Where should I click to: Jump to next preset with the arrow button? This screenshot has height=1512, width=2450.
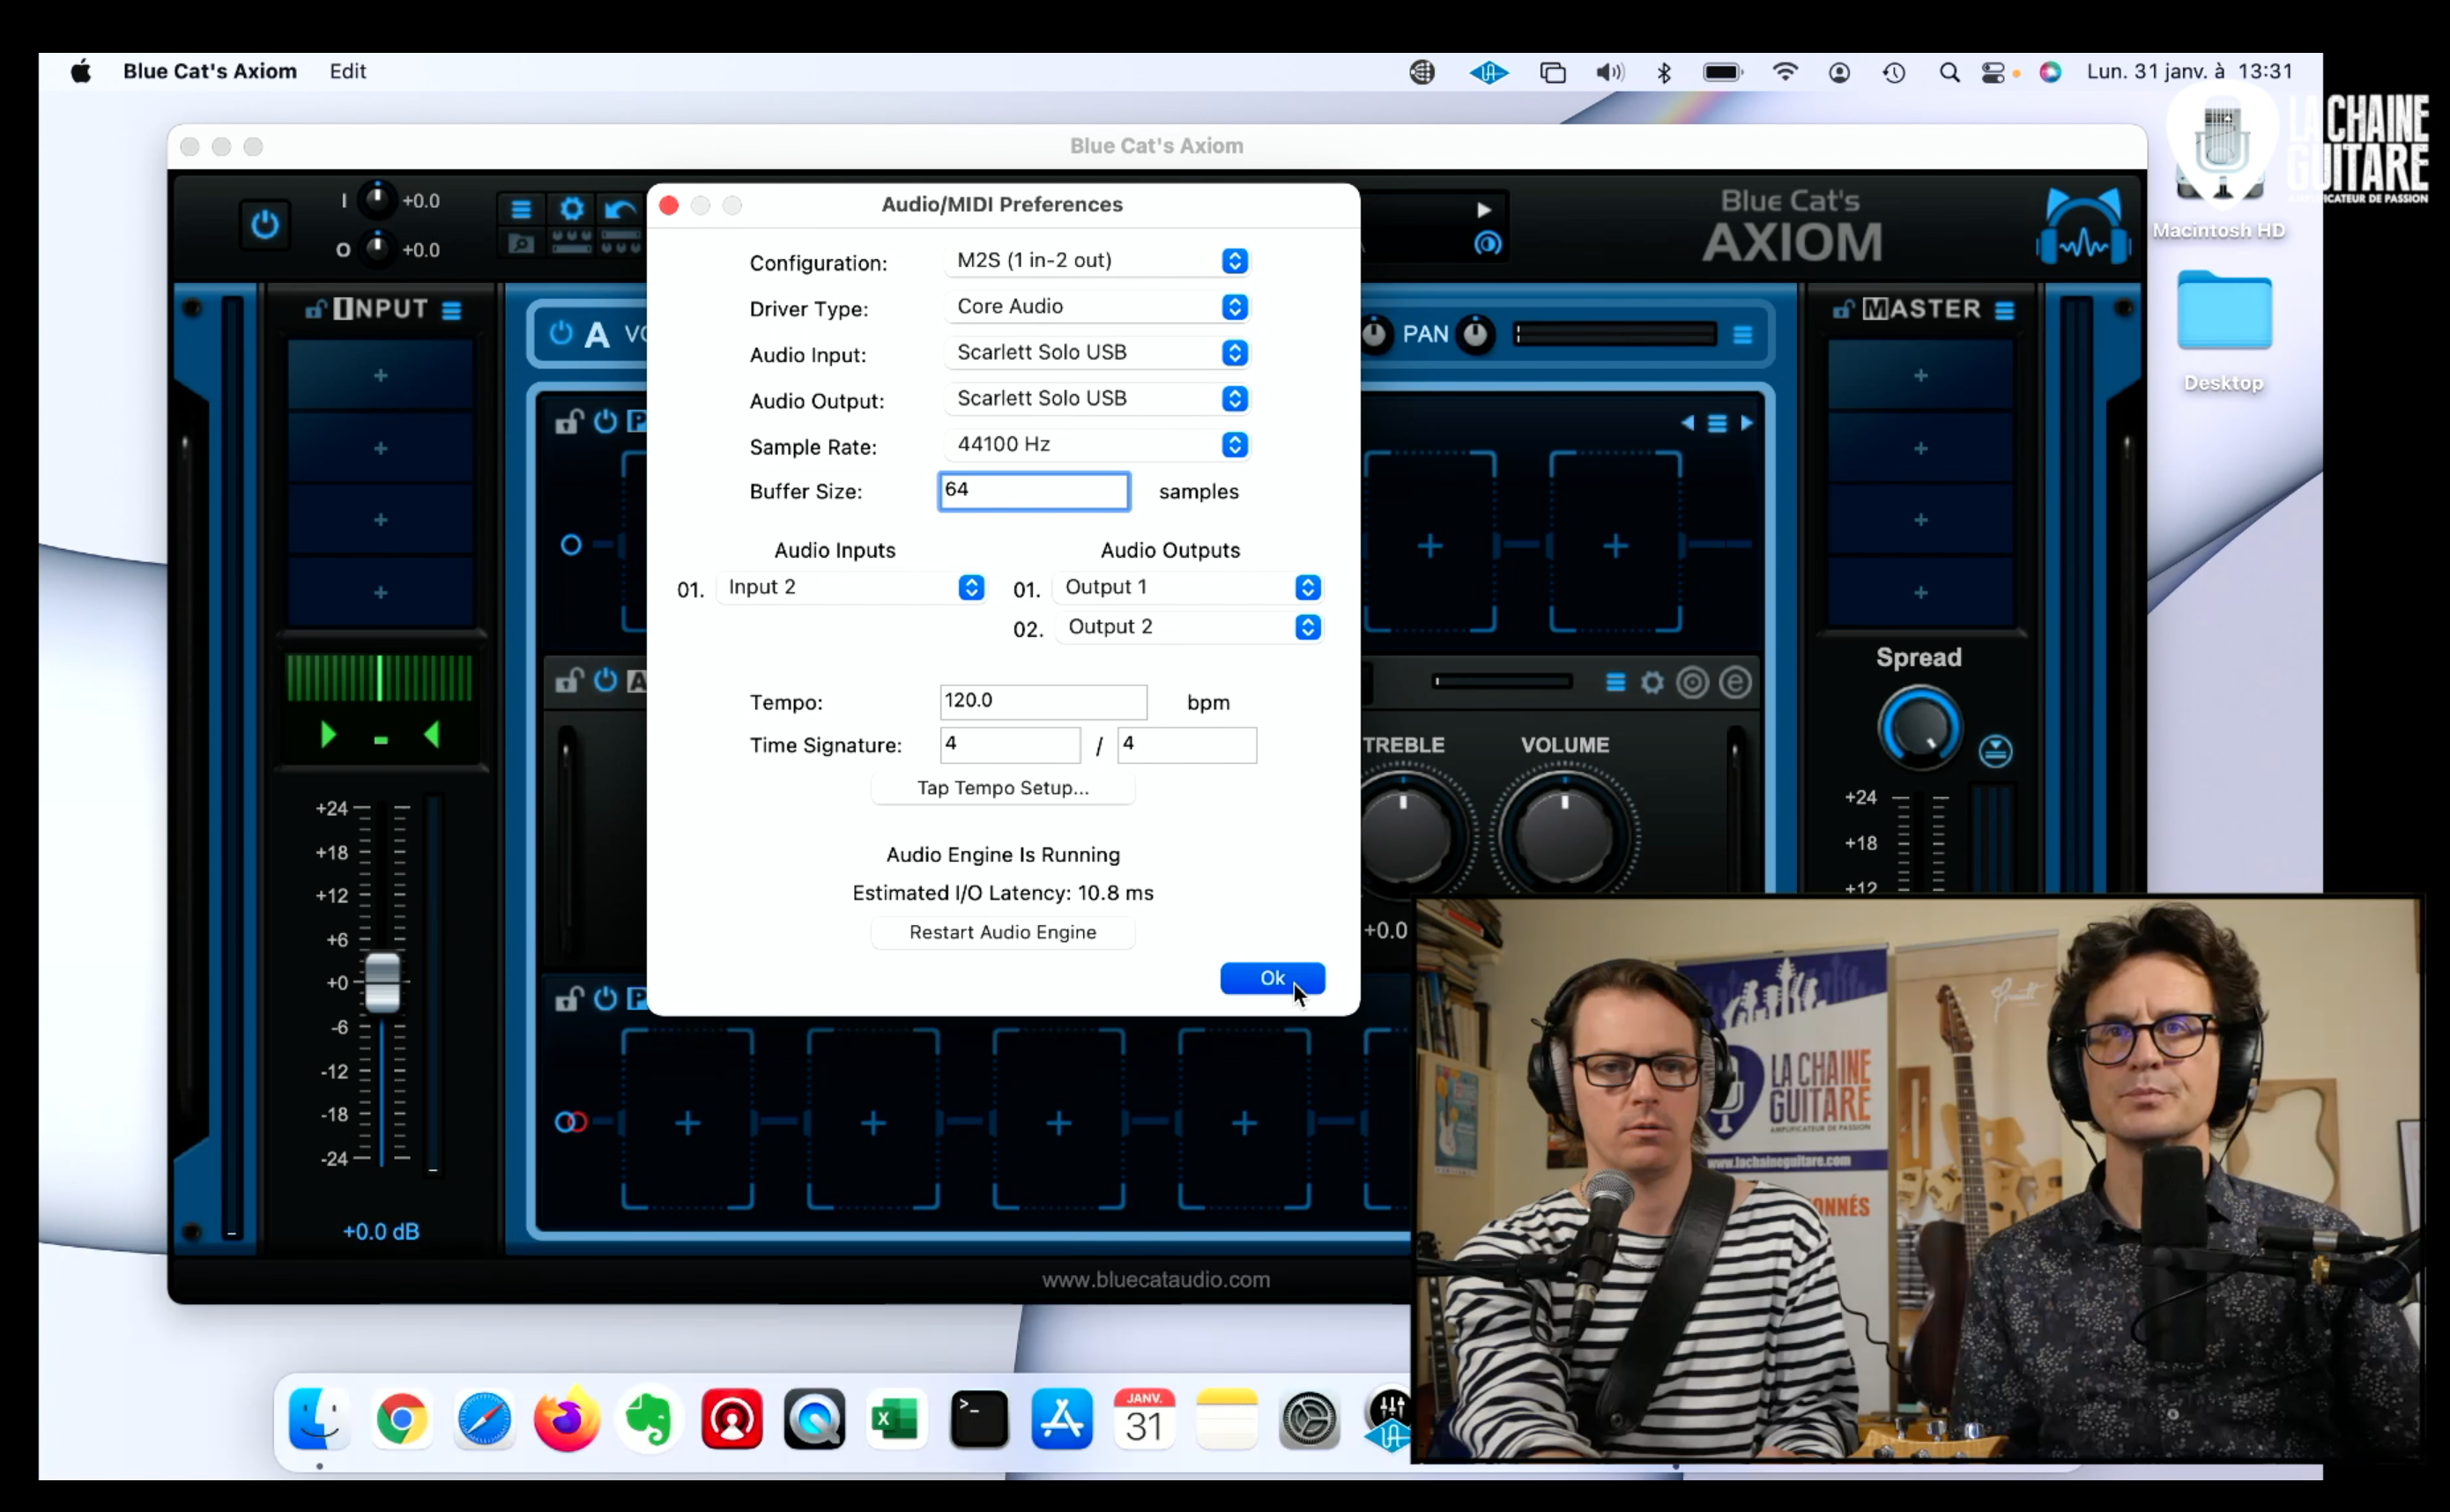[1484, 210]
